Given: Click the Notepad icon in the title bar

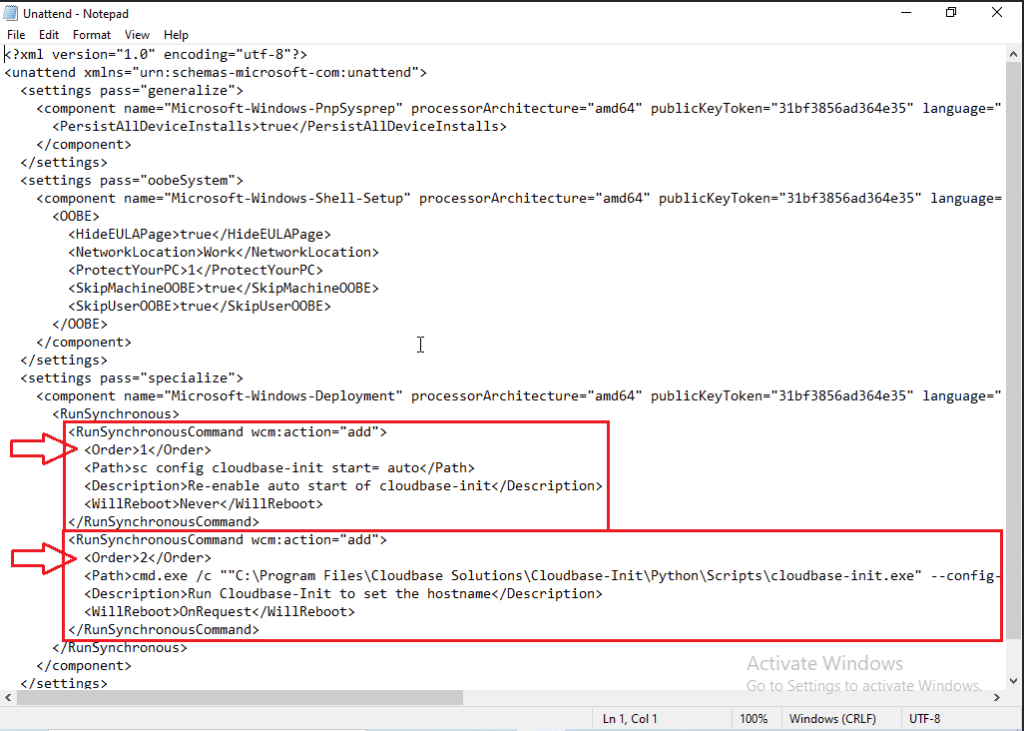Looking at the screenshot, I should coord(10,13).
